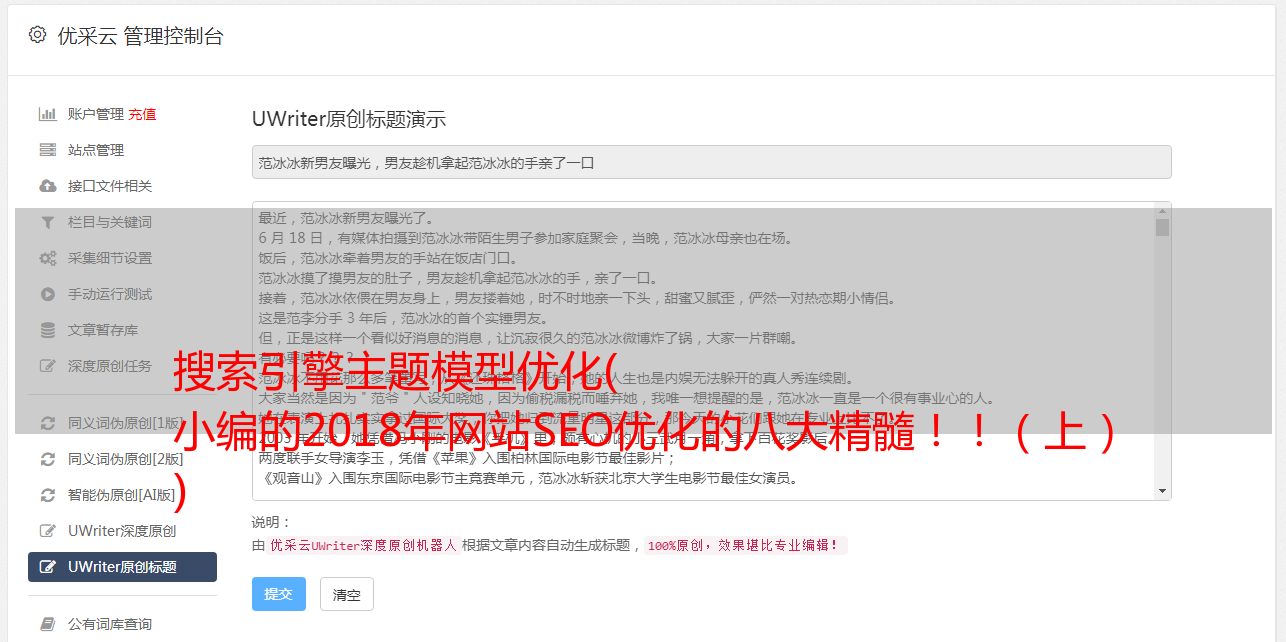
Task: Open 账户管理 bar chart icon
Action: pos(47,114)
